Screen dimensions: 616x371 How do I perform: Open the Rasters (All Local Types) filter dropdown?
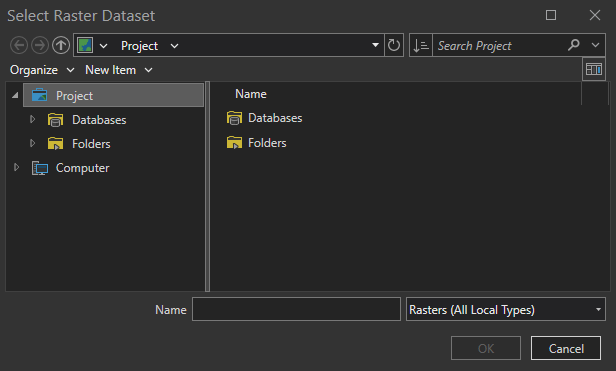pyautogui.click(x=506, y=309)
